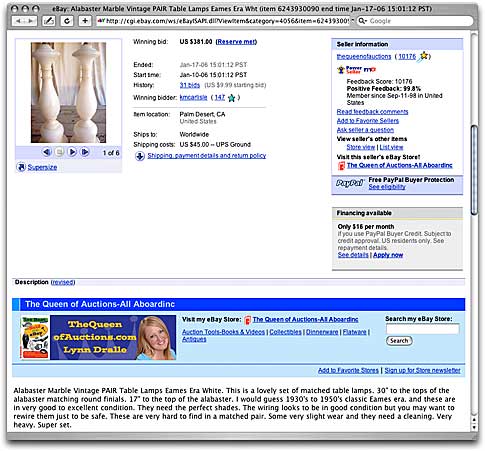Click the yellow shooting star feedback icon
This screenshot has width=485, height=451.
coord(423,56)
